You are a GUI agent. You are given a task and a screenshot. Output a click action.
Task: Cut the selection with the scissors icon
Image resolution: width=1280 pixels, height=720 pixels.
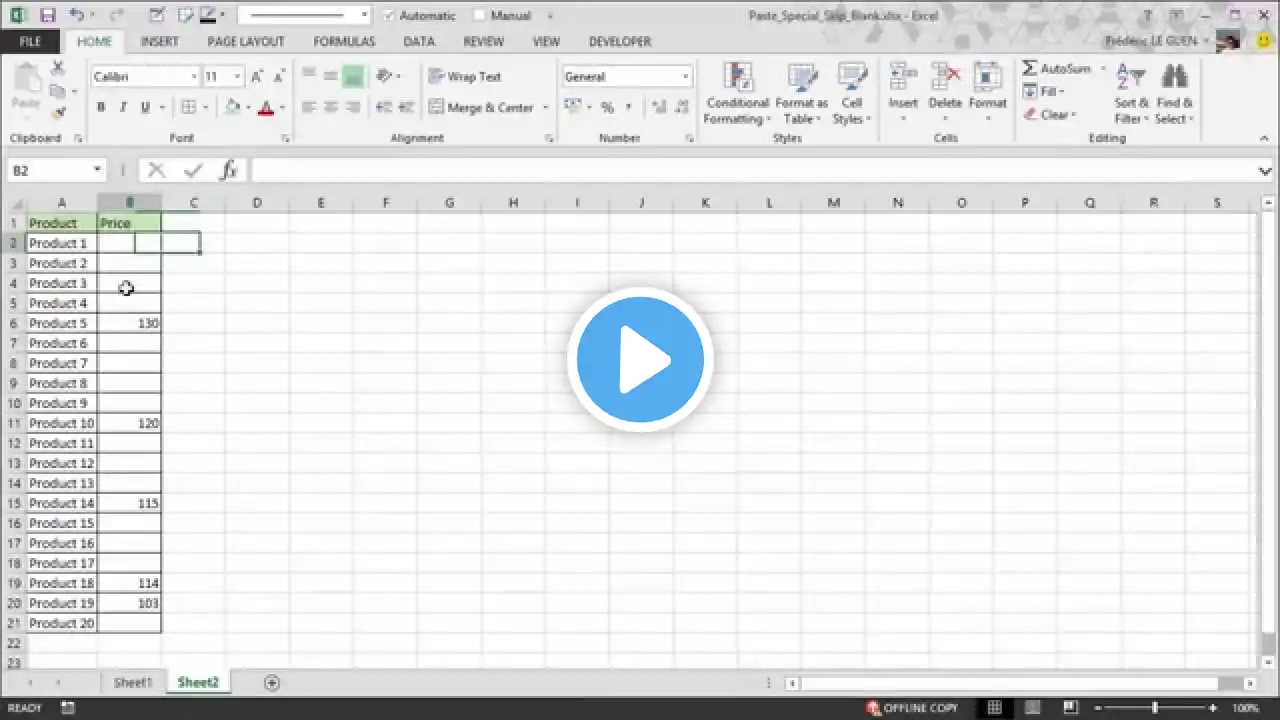coord(58,69)
